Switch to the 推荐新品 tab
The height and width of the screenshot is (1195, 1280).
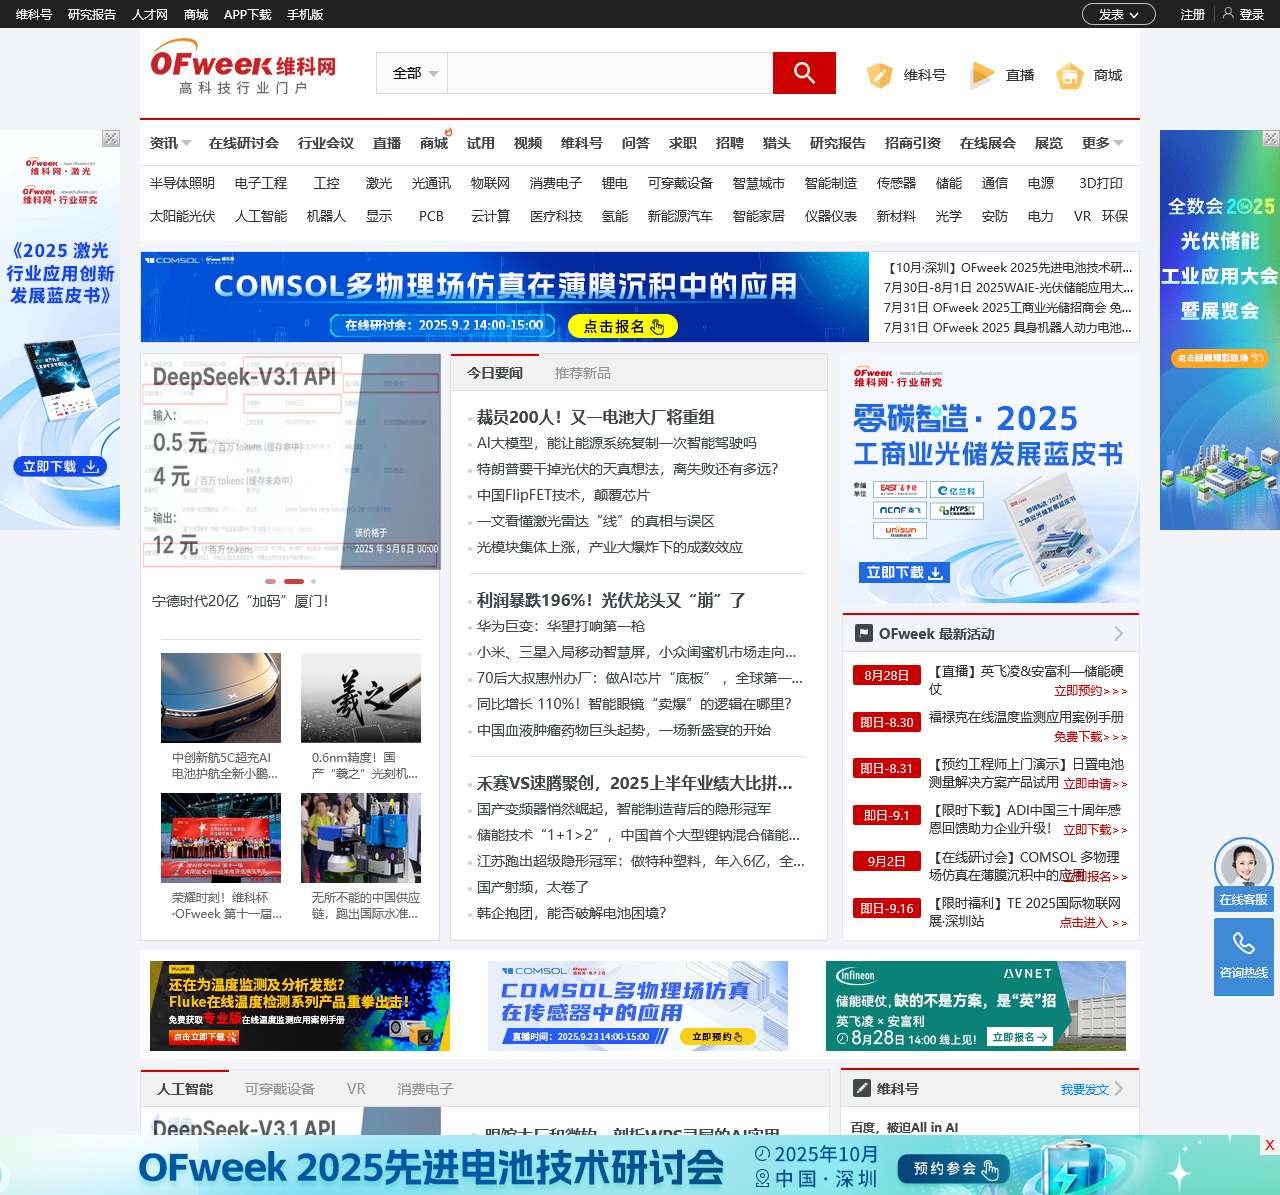coord(582,373)
